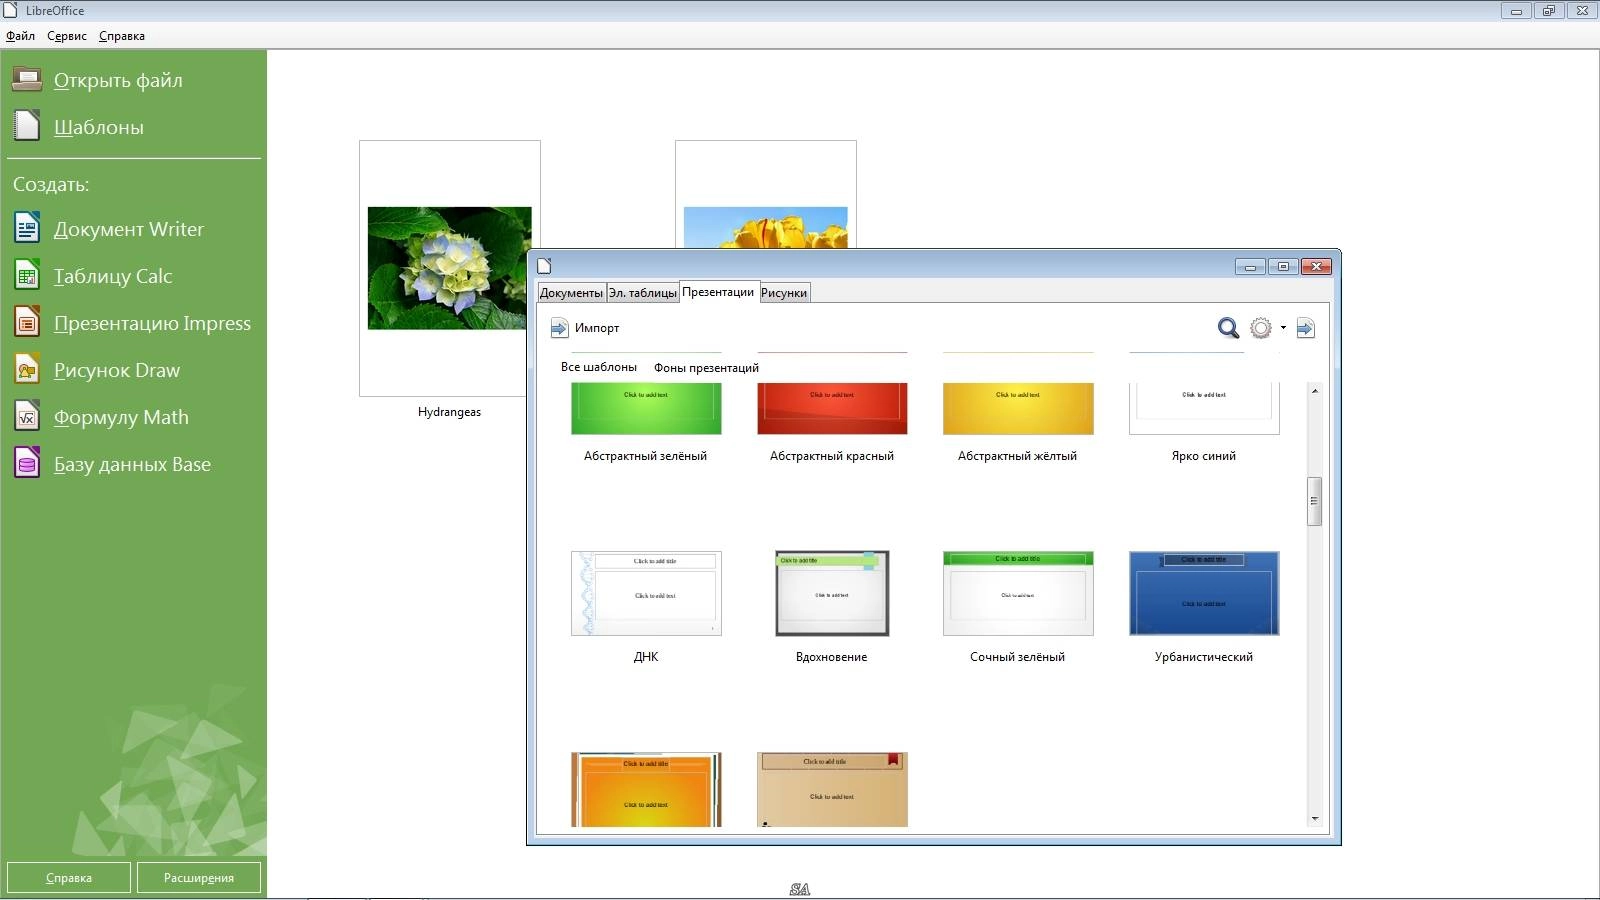Click the Абстрактный красный label text

(x=832, y=456)
